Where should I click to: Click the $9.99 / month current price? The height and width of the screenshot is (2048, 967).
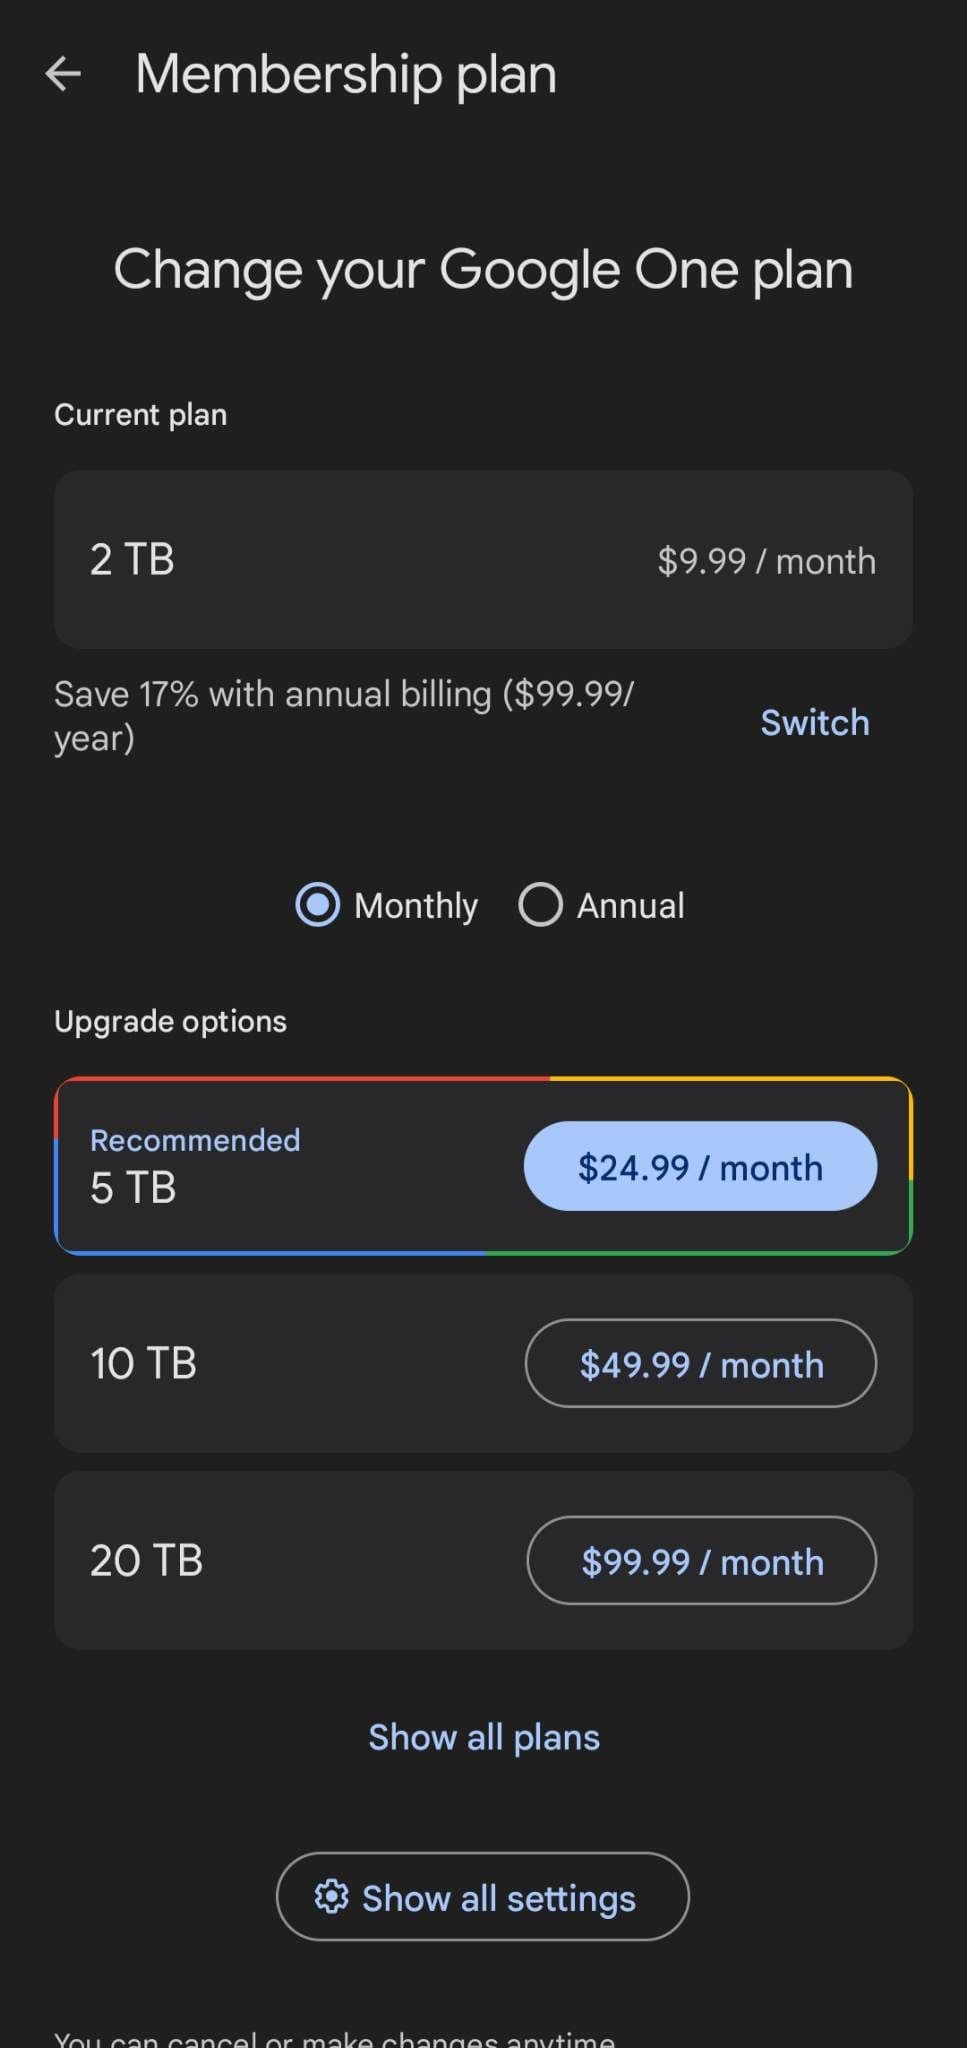(x=766, y=561)
